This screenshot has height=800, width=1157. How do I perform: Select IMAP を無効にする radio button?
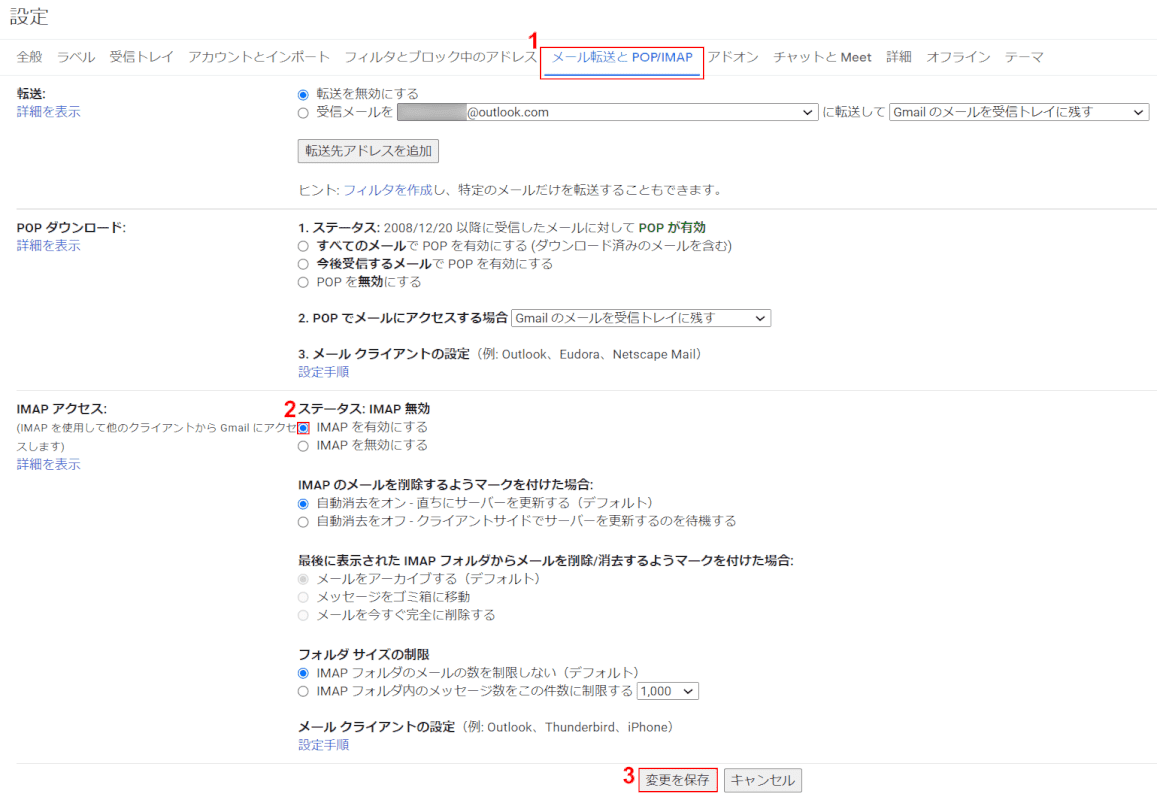pos(303,446)
